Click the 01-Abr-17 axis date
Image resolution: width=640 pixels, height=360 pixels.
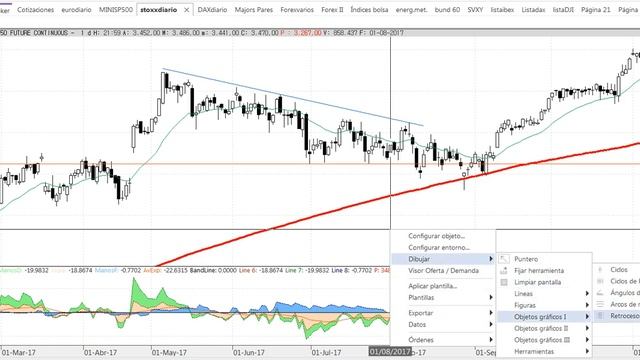click(100, 352)
